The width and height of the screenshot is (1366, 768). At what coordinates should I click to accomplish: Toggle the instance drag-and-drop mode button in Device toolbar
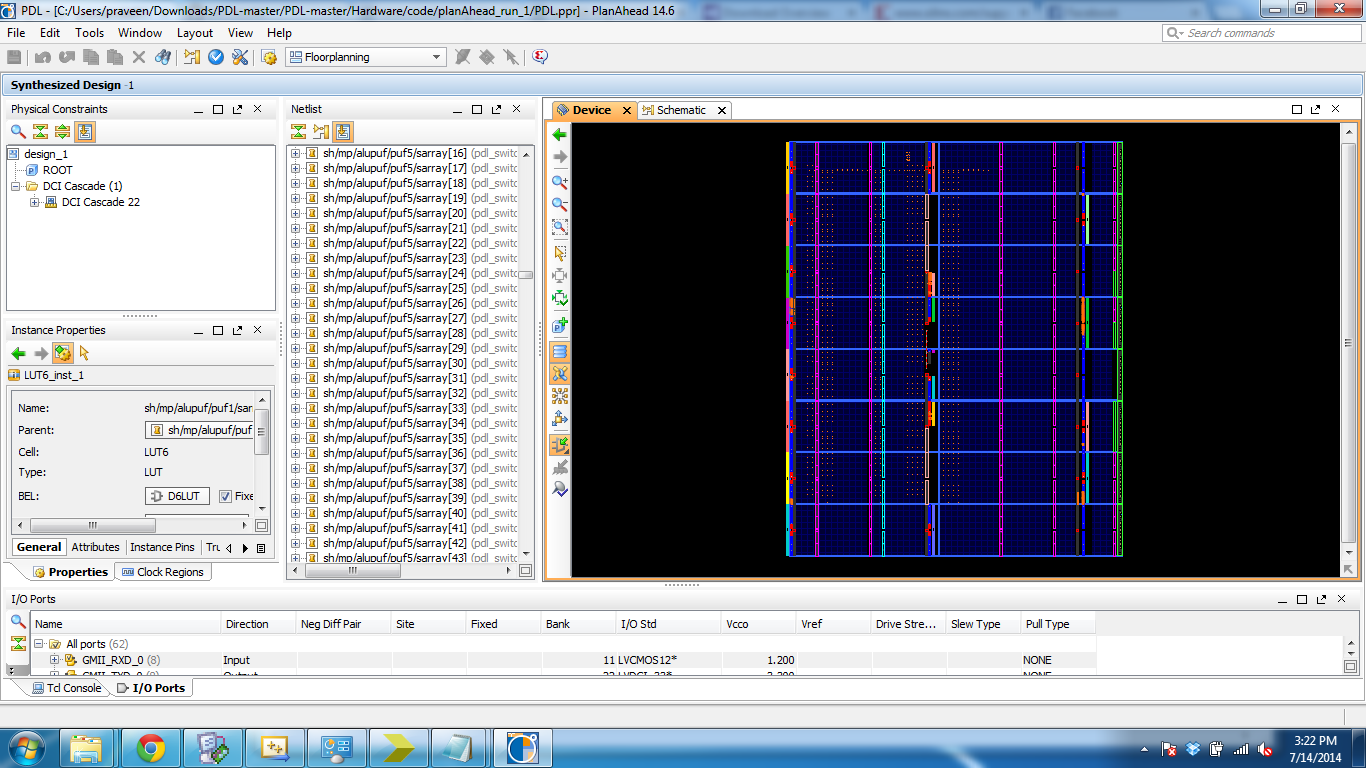pos(560,445)
